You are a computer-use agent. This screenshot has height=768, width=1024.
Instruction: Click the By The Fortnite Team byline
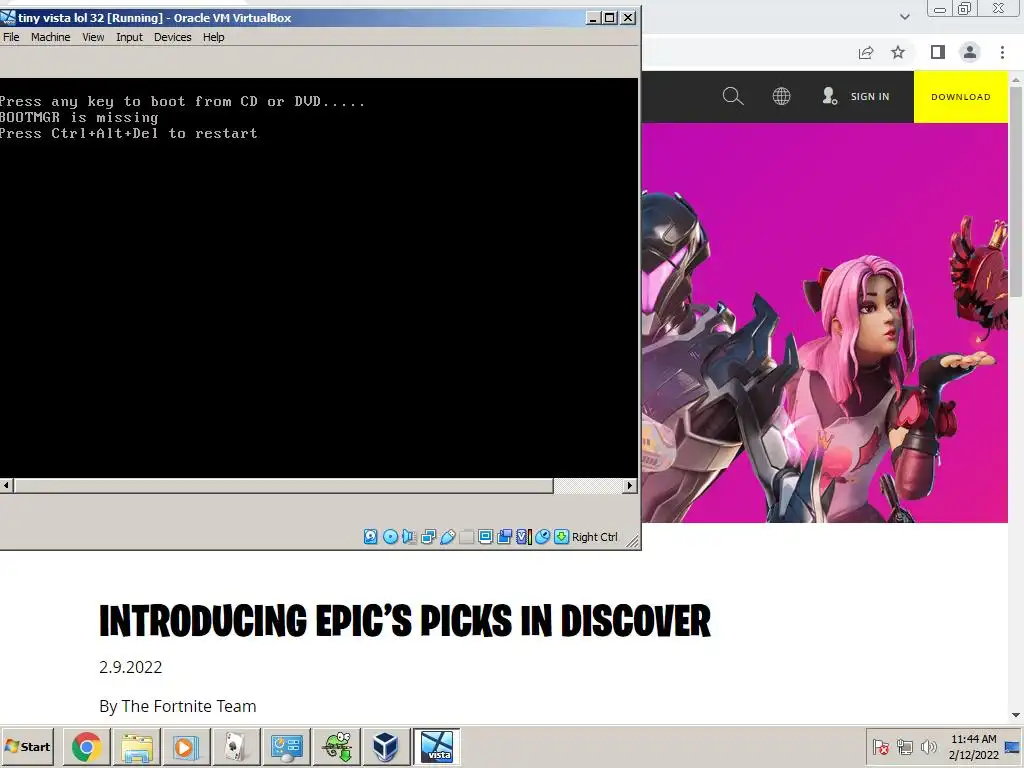click(x=178, y=706)
